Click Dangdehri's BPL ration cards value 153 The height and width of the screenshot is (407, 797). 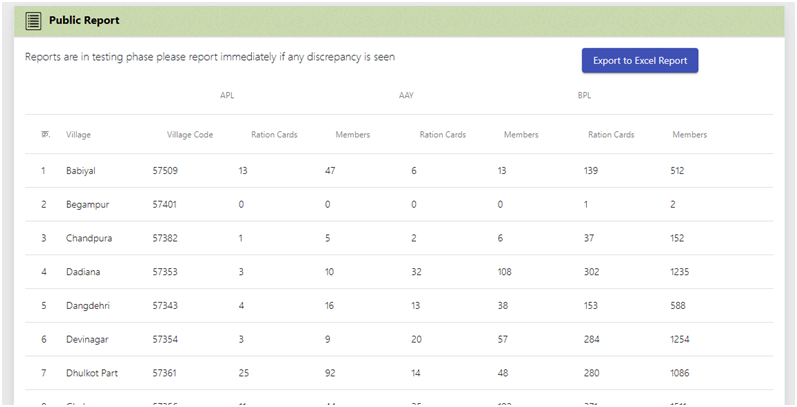click(591, 305)
